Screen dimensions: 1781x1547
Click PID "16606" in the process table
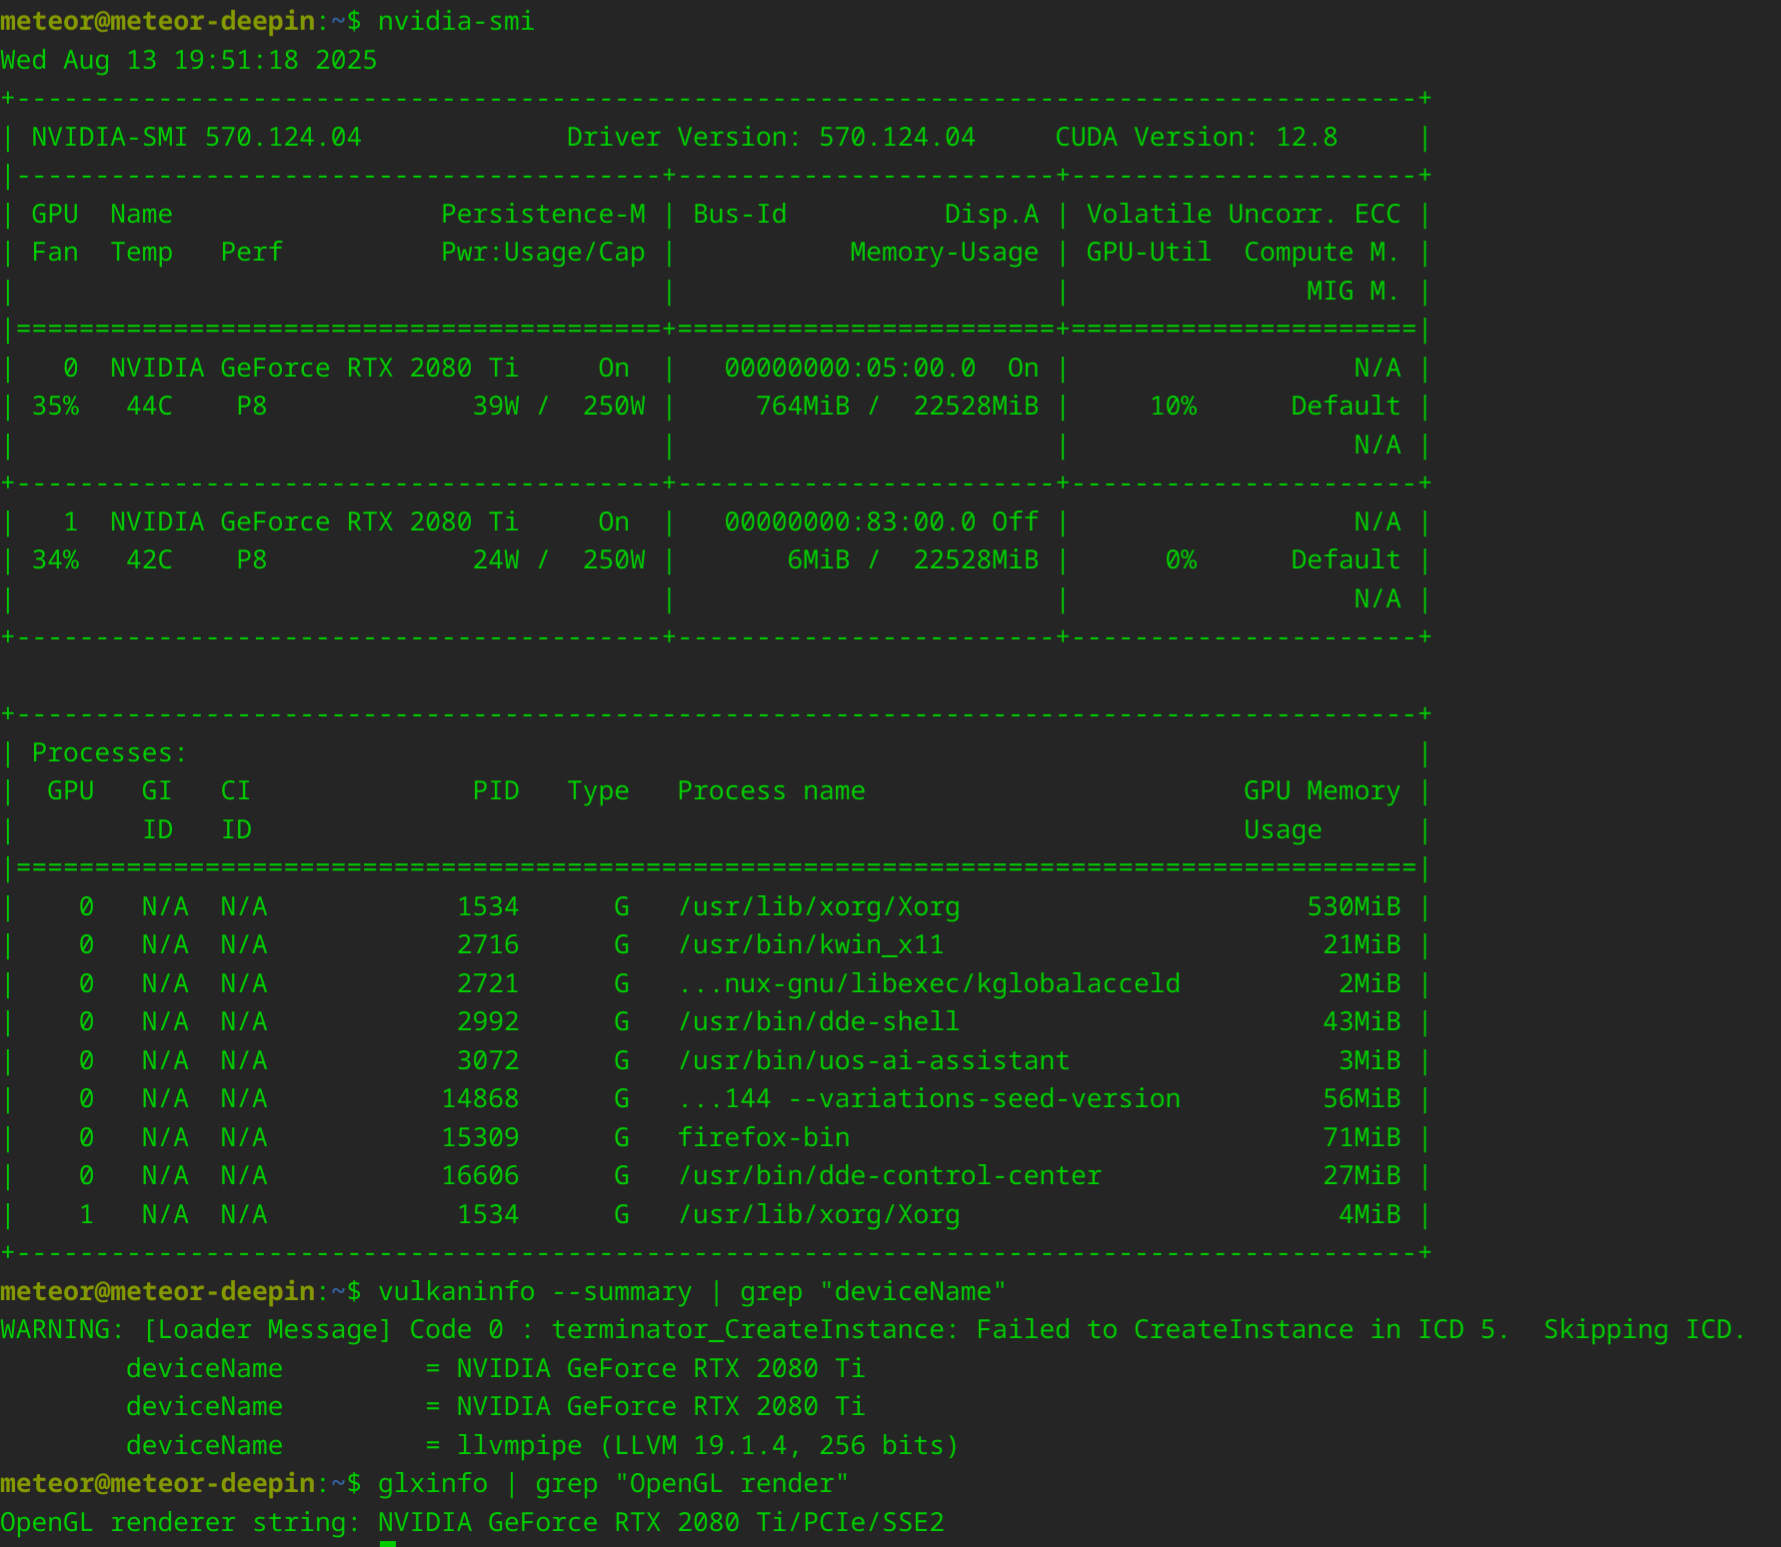[x=480, y=1176]
